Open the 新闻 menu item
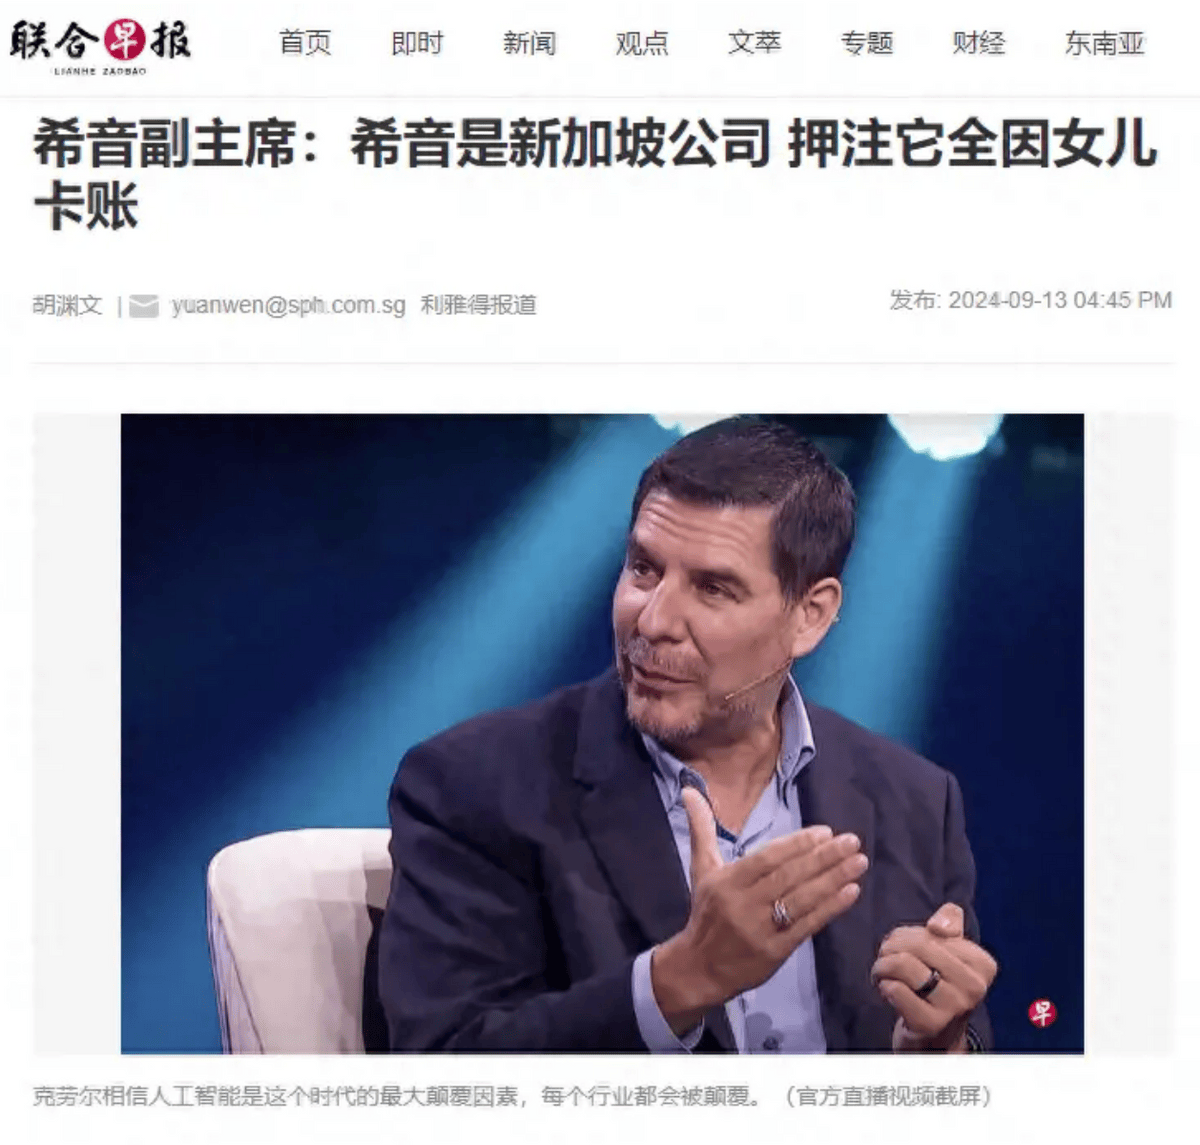The image size is (1200, 1145). point(529,43)
